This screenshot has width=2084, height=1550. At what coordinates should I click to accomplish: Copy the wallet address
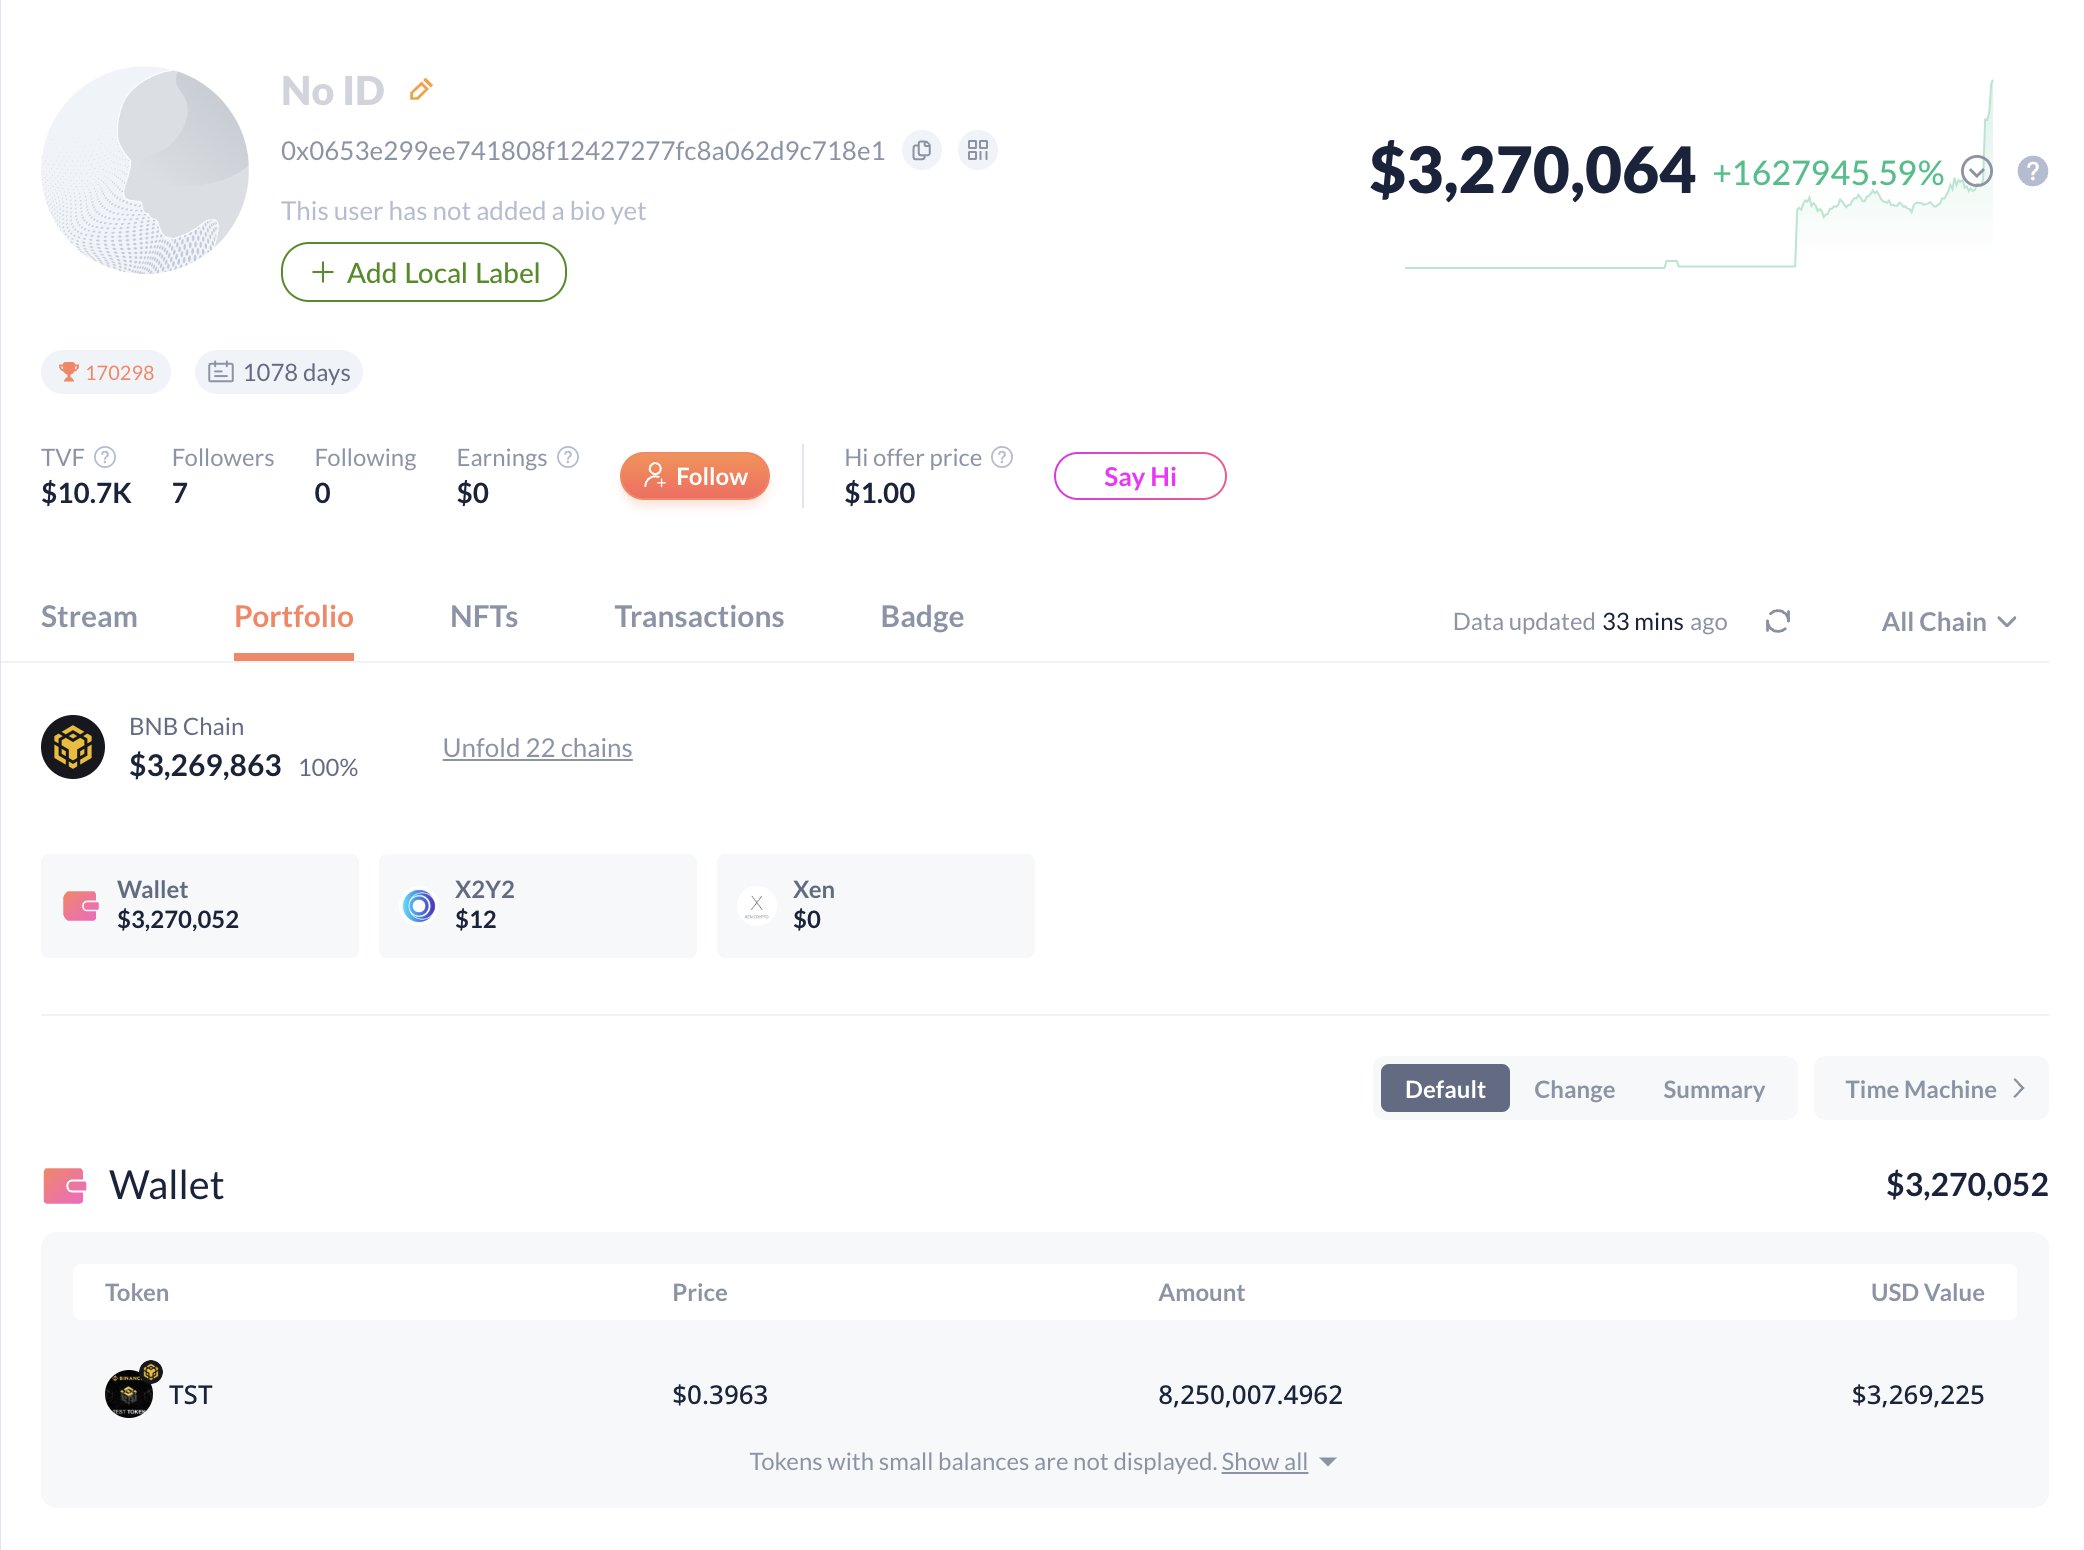[921, 151]
